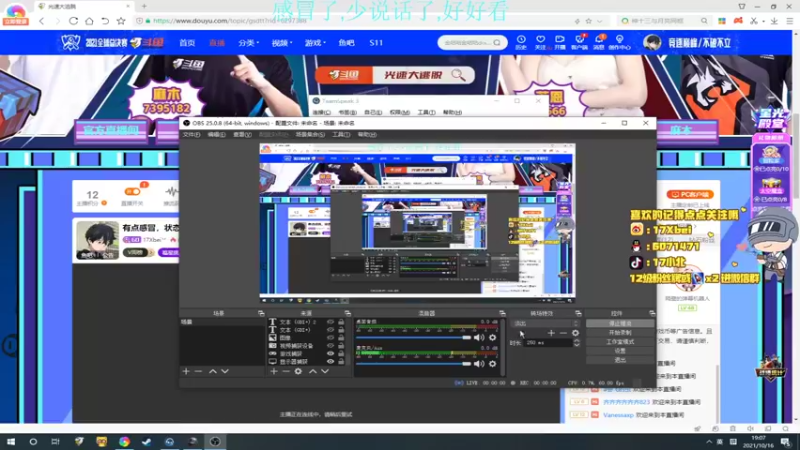Open OBS 设置 settings button

pos(620,351)
